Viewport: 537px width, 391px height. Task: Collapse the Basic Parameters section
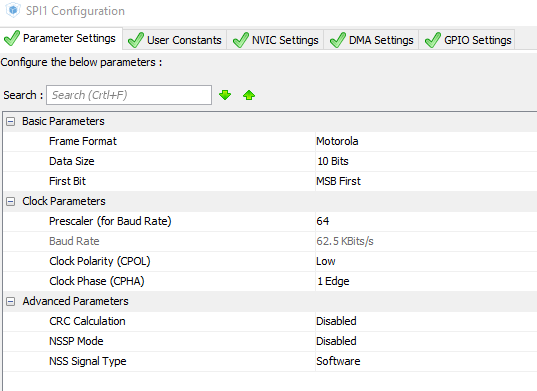pyautogui.click(x=11, y=121)
